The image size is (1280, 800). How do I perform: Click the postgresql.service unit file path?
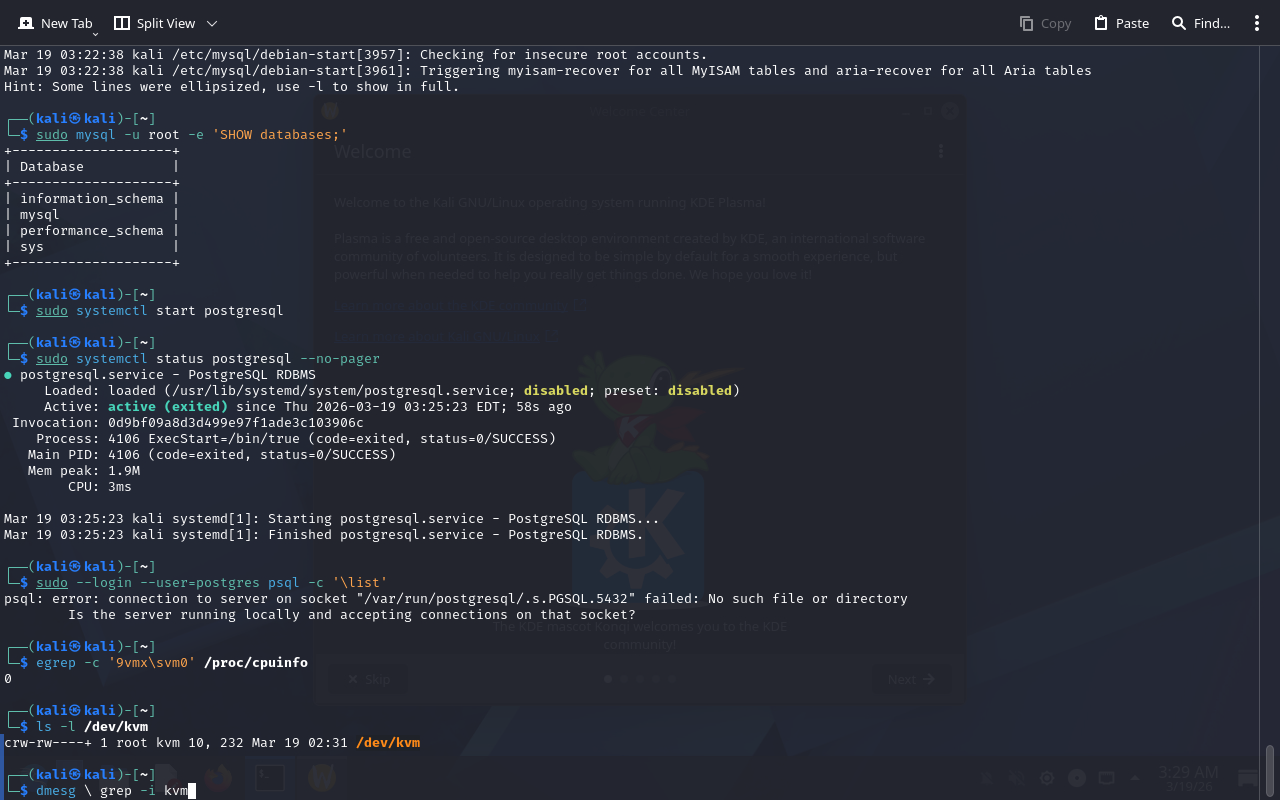tap(338, 391)
